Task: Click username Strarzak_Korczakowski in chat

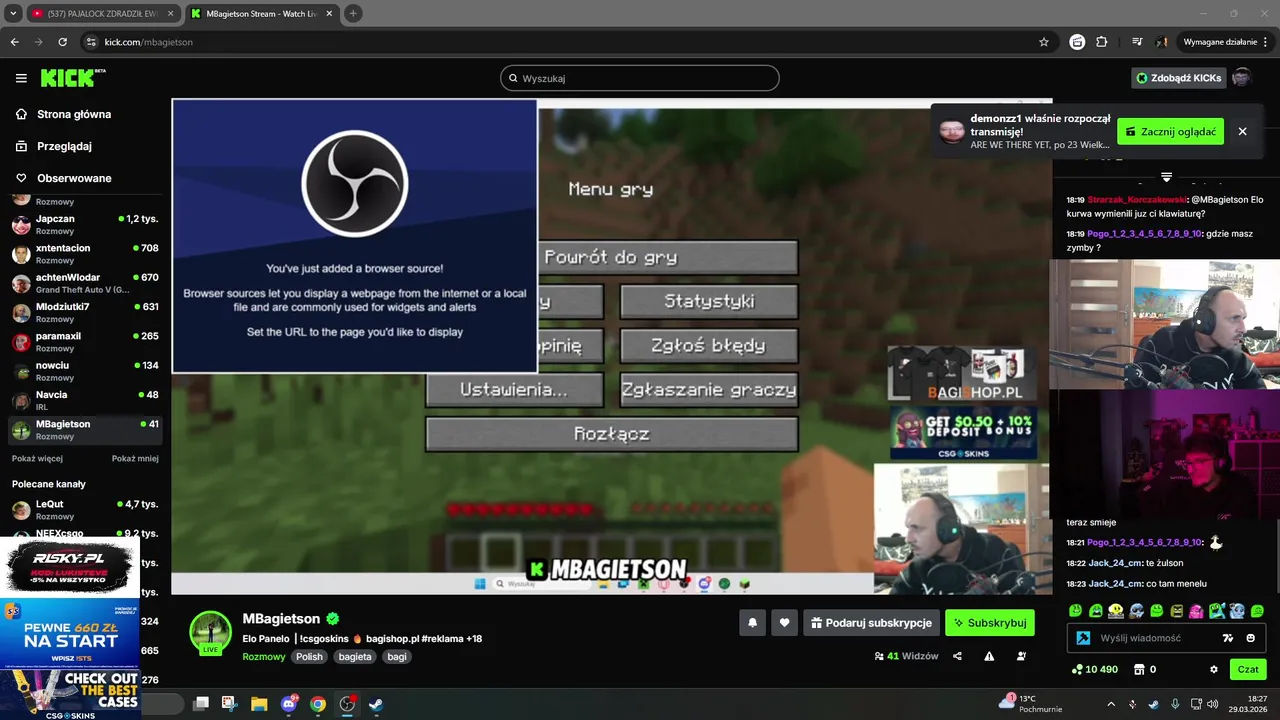Action: [1135, 200]
